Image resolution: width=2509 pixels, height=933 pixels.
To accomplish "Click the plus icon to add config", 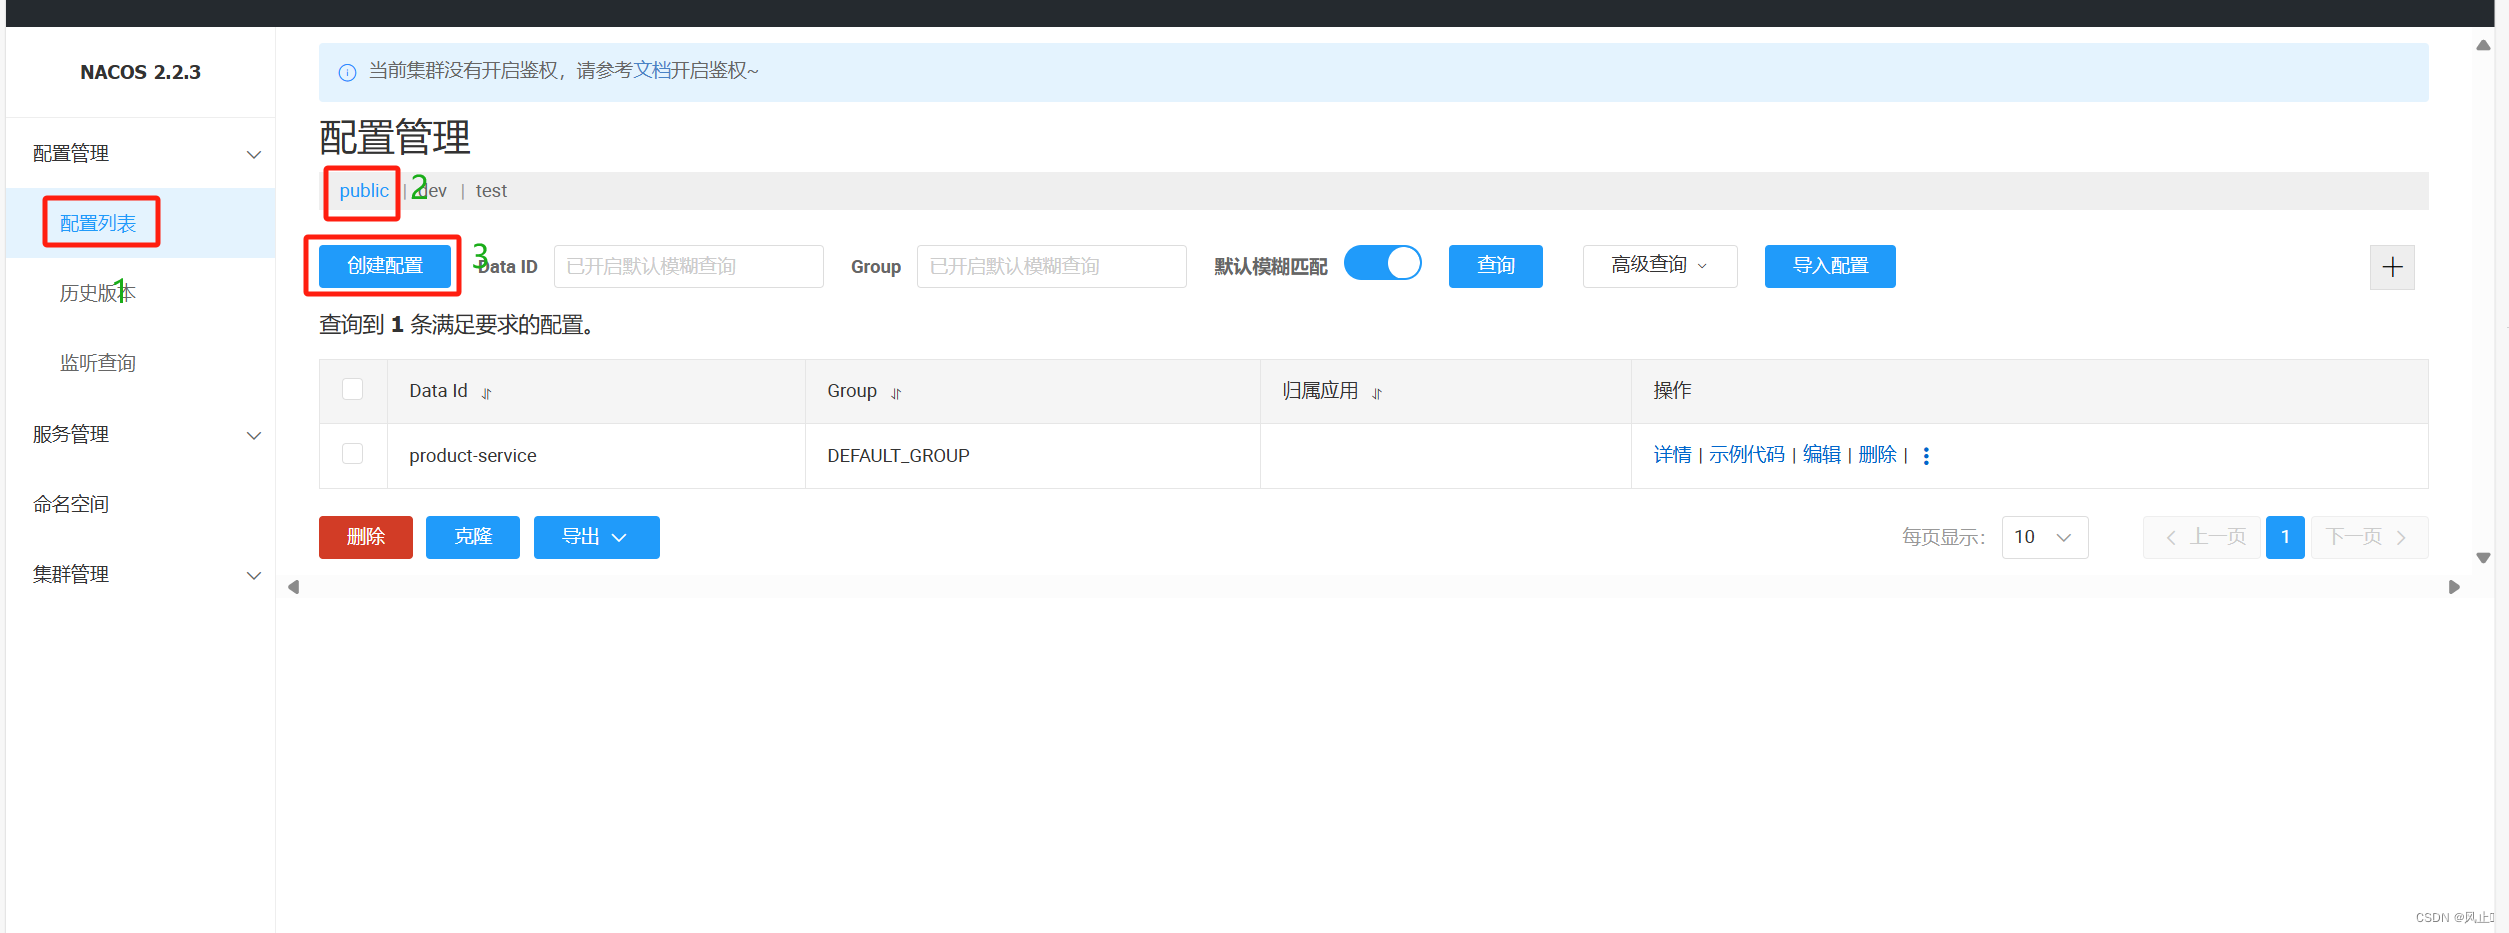I will pyautogui.click(x=2392, y=267).
